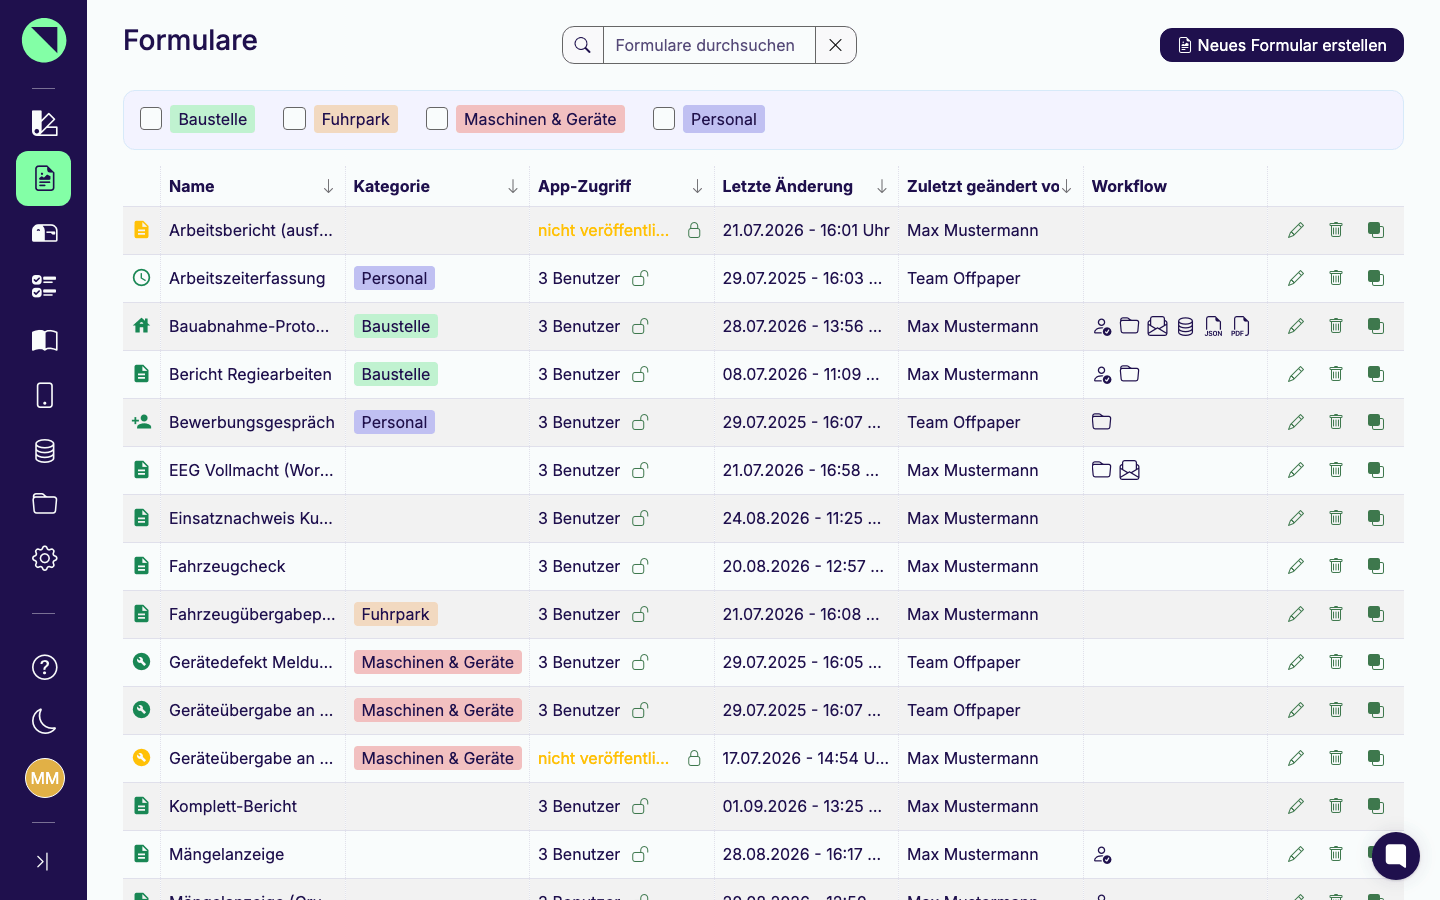Open the Komplett-Bericht form
The image size is (1440, 900).
coord(233,806)
